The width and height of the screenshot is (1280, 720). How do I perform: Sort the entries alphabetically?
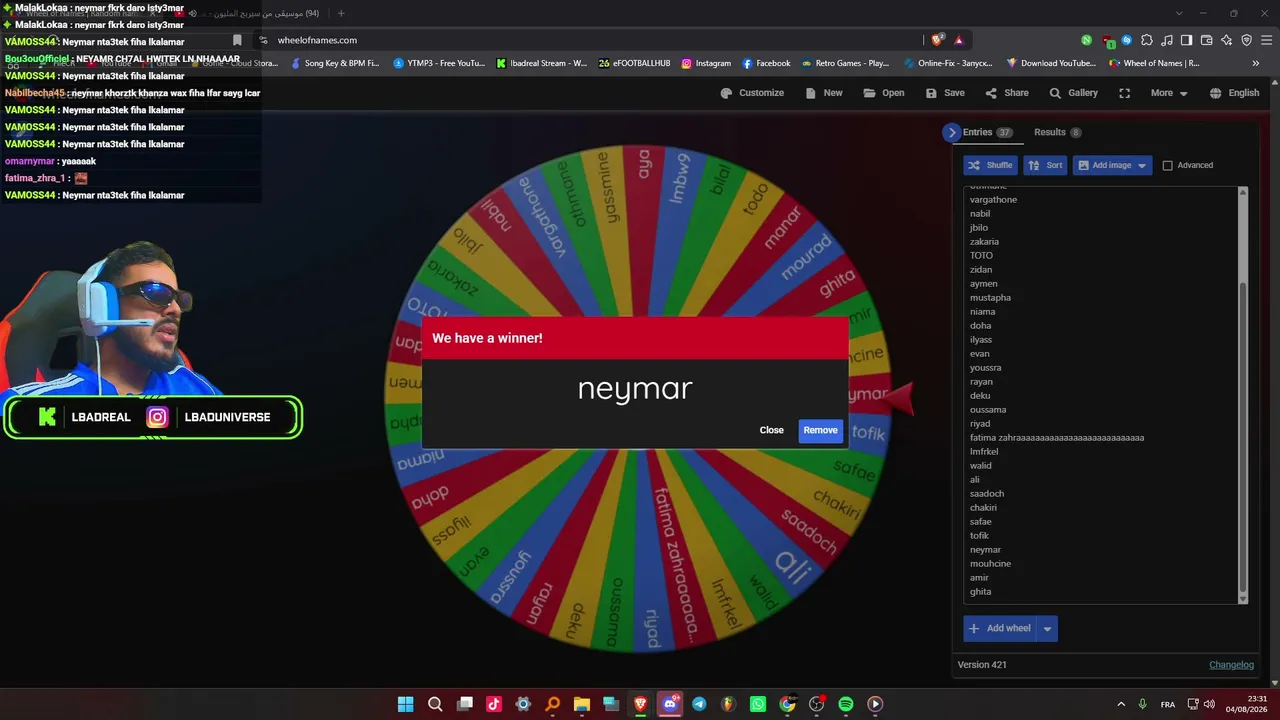1046,165
